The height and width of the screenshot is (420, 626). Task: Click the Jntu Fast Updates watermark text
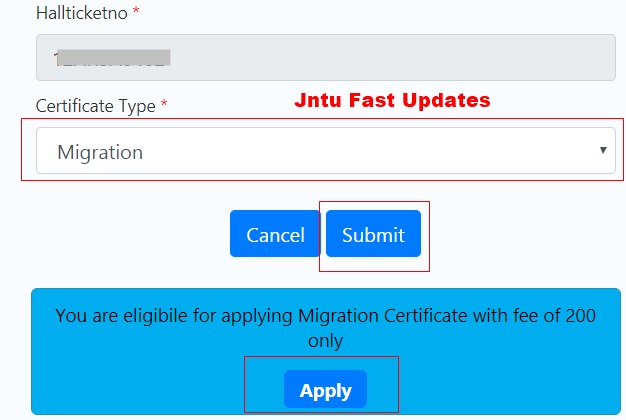click(x=392, y=100)
